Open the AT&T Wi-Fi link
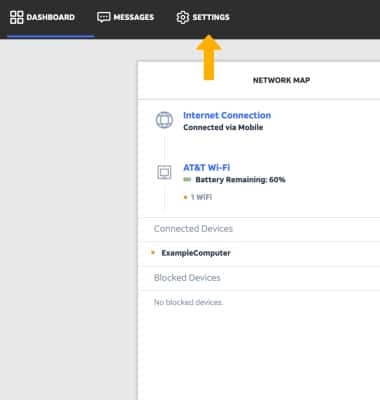Viewport: 380px width, 400px height. click(207, 167)
